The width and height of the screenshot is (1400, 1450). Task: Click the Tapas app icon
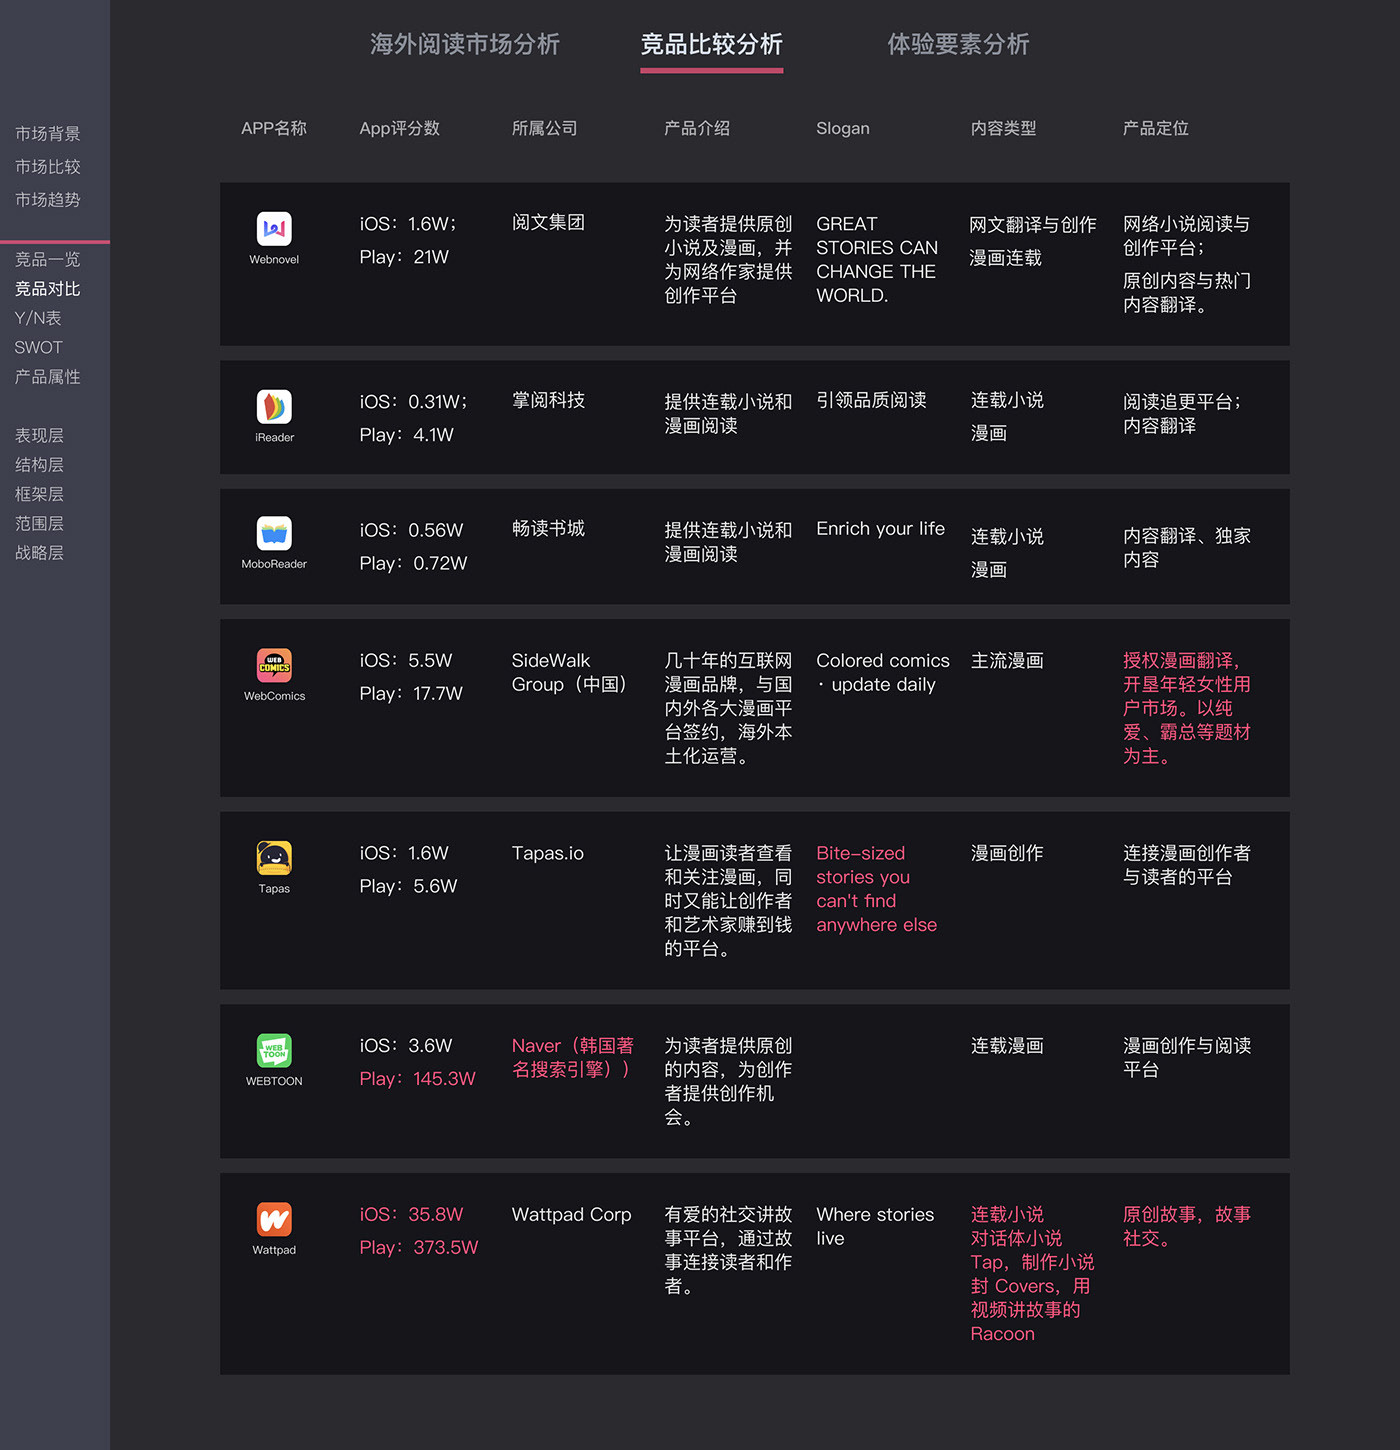(x=274, y=858)
